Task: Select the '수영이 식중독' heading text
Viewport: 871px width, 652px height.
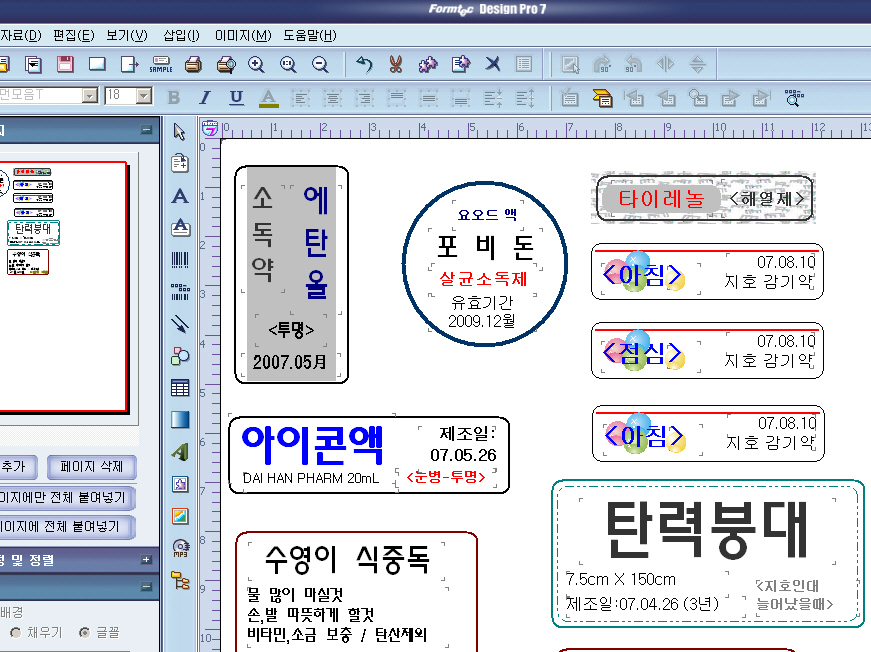Action: click(347, 559)
